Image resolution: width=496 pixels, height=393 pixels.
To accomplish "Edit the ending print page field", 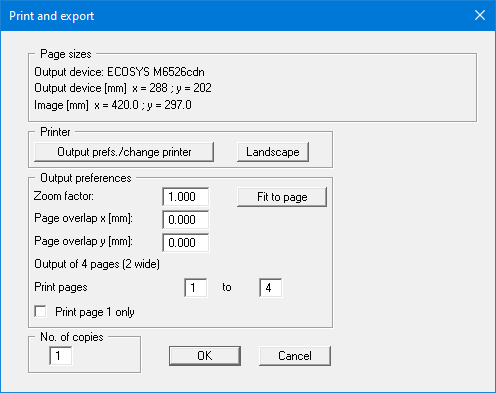I will point(270,288).
